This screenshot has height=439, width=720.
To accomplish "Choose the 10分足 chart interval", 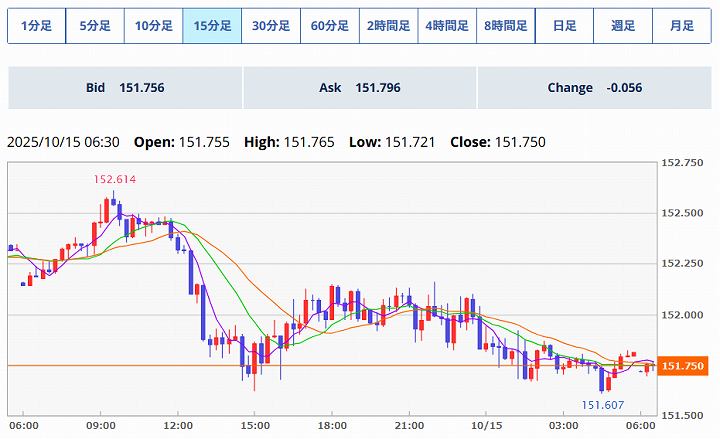I will 154,26.
